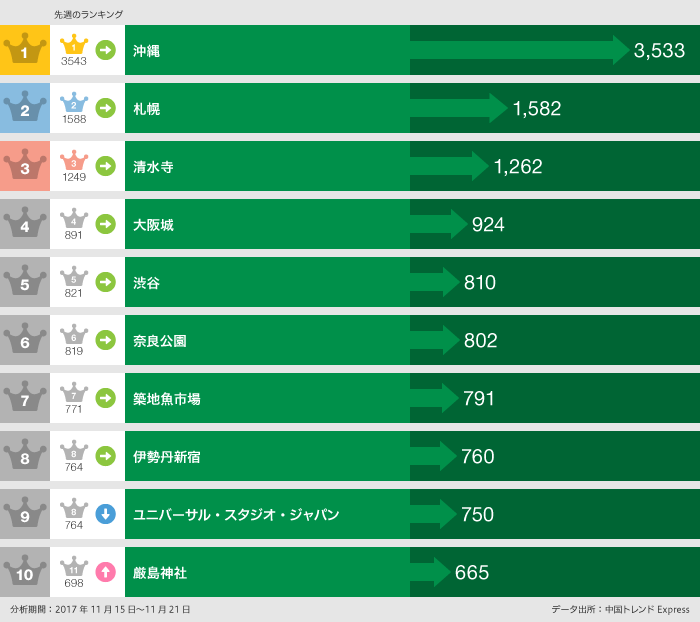700x622 pixels.
Task: Click last week's crown showing 698
Action: tap(74, 568)
